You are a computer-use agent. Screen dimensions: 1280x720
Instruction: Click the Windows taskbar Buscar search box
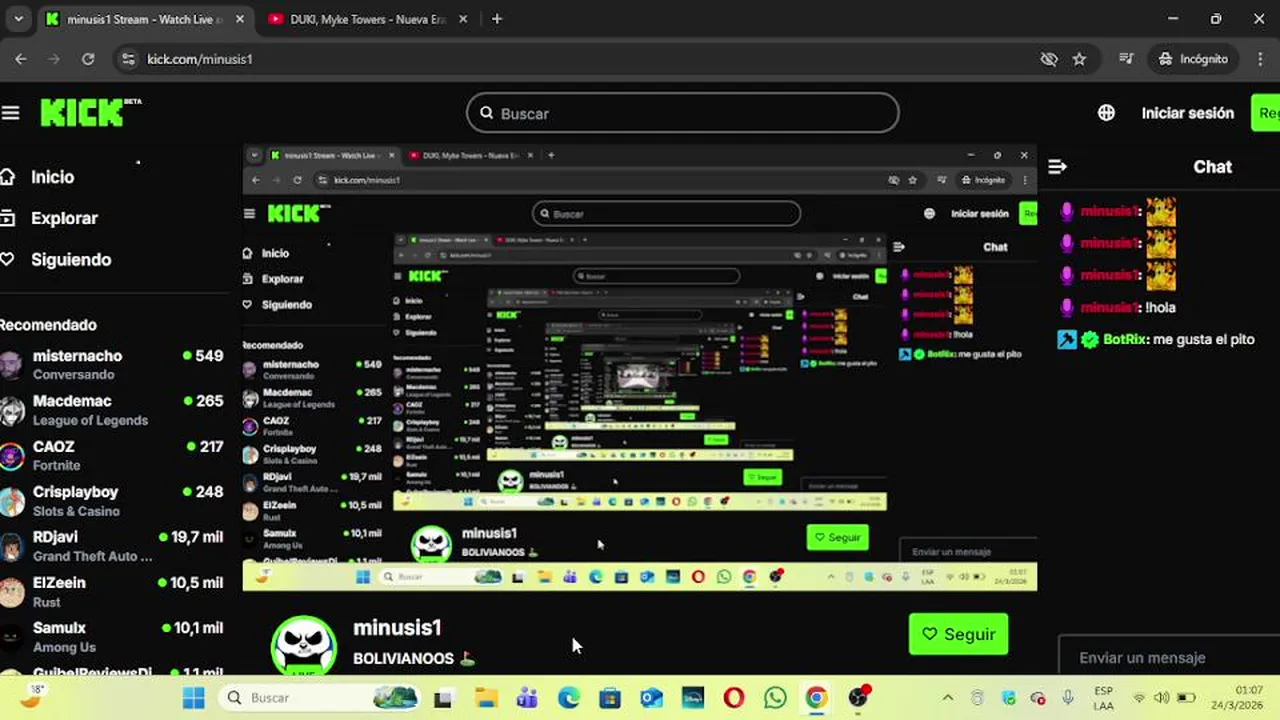coord(317,697)
